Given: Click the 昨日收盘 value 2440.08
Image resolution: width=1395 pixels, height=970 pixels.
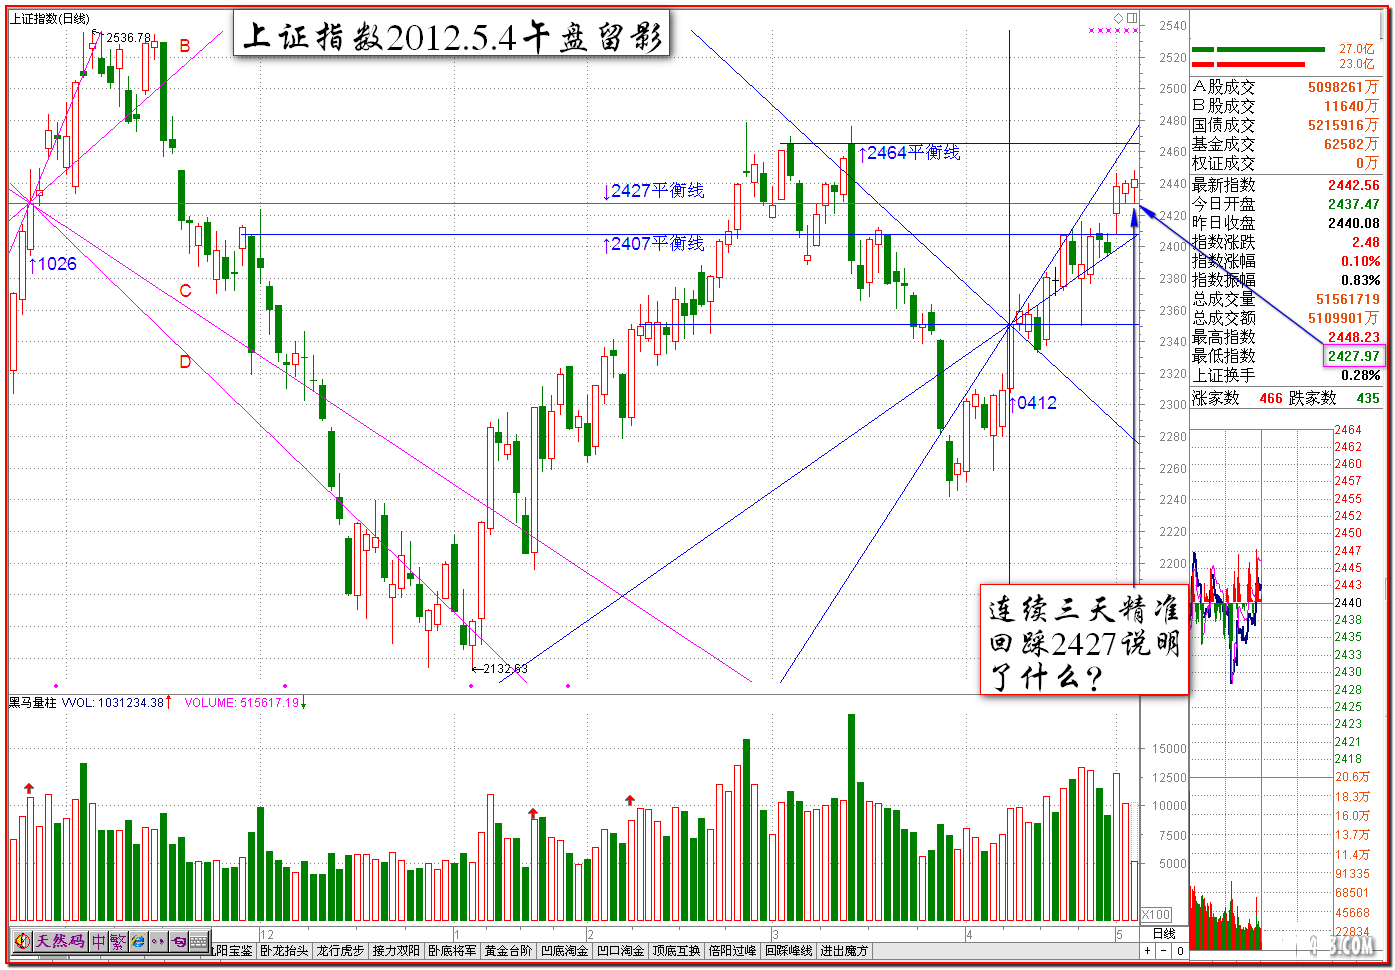Looking at the screenshot, I should point(1354,223).
